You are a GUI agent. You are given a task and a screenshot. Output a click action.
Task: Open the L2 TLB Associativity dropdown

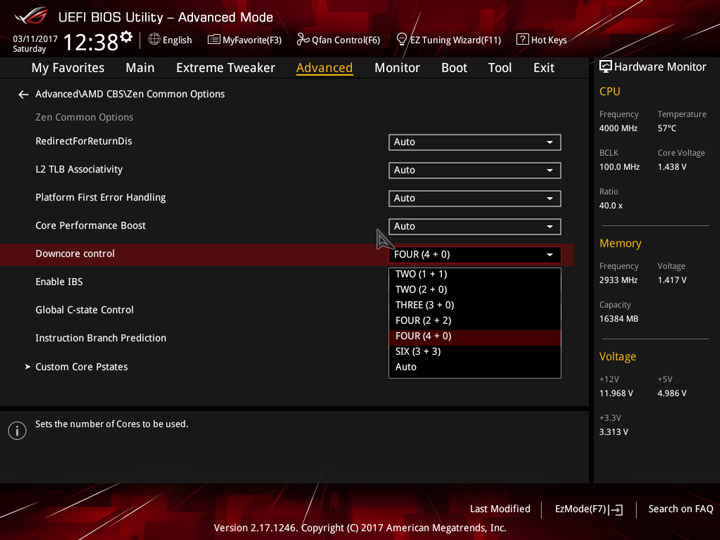(x=474, y=170)
